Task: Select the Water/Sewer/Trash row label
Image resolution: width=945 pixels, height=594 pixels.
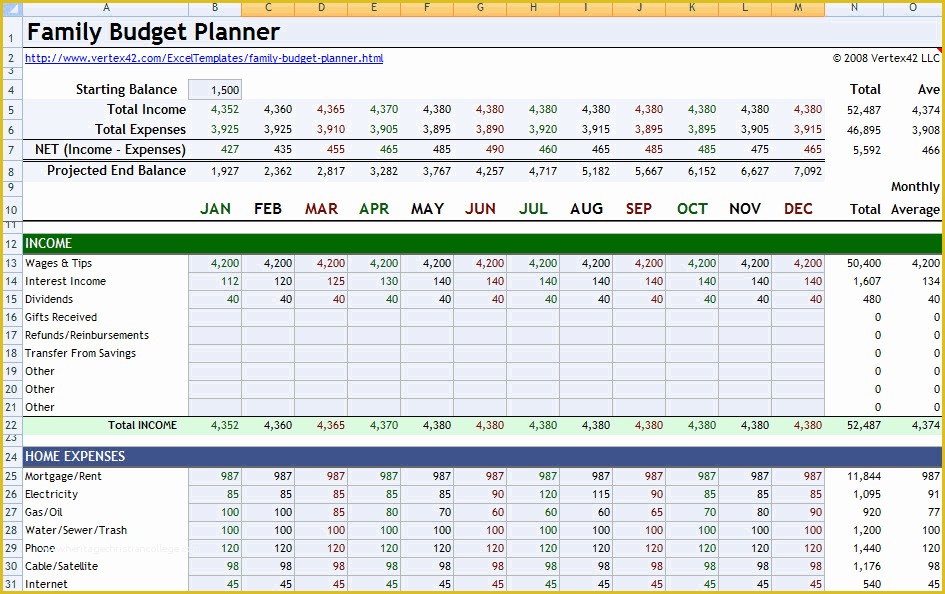Action: (76, 531)
